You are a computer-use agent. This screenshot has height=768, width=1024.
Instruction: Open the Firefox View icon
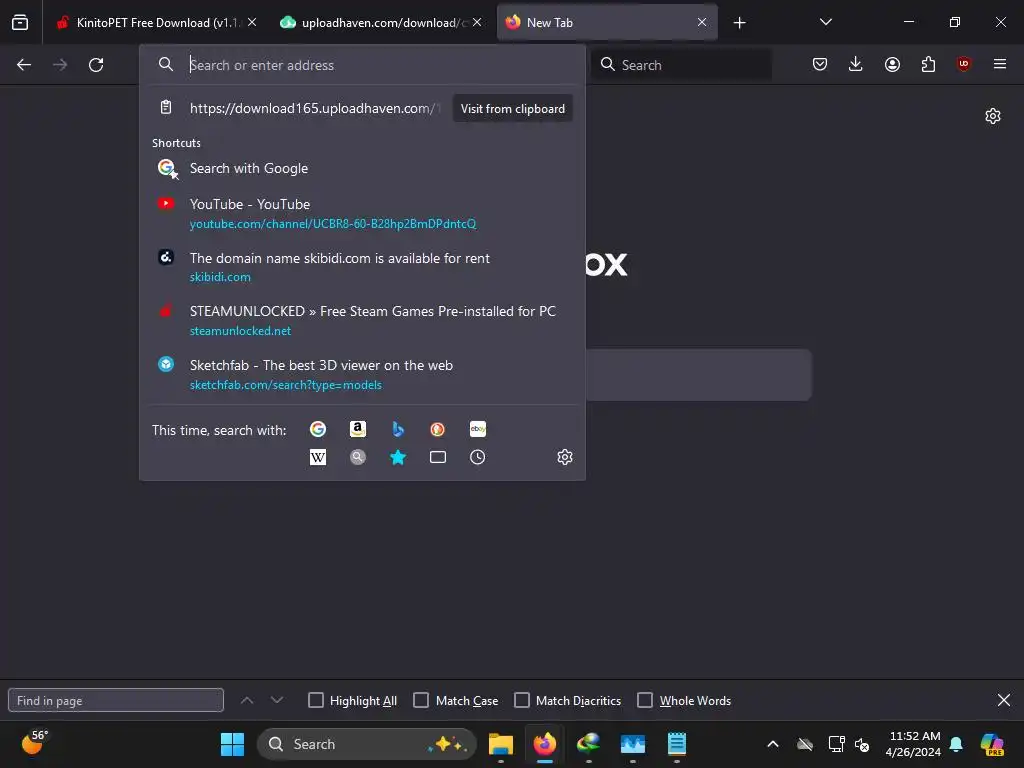pos(20,23)
